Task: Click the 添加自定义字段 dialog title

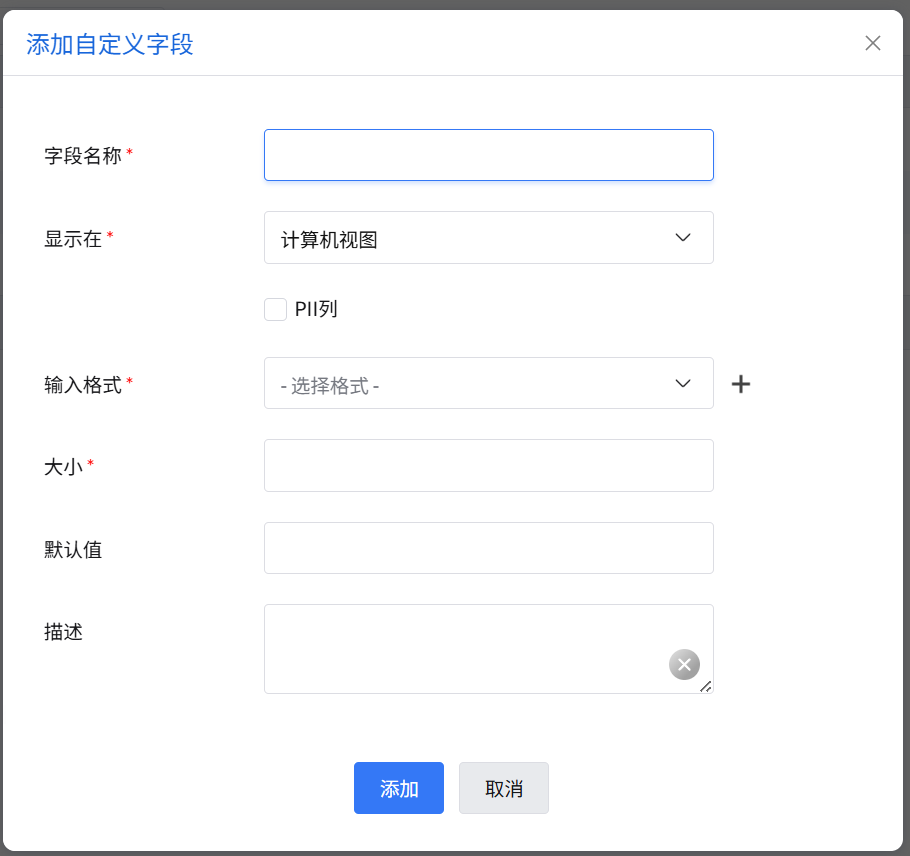Action: [110, 44]
